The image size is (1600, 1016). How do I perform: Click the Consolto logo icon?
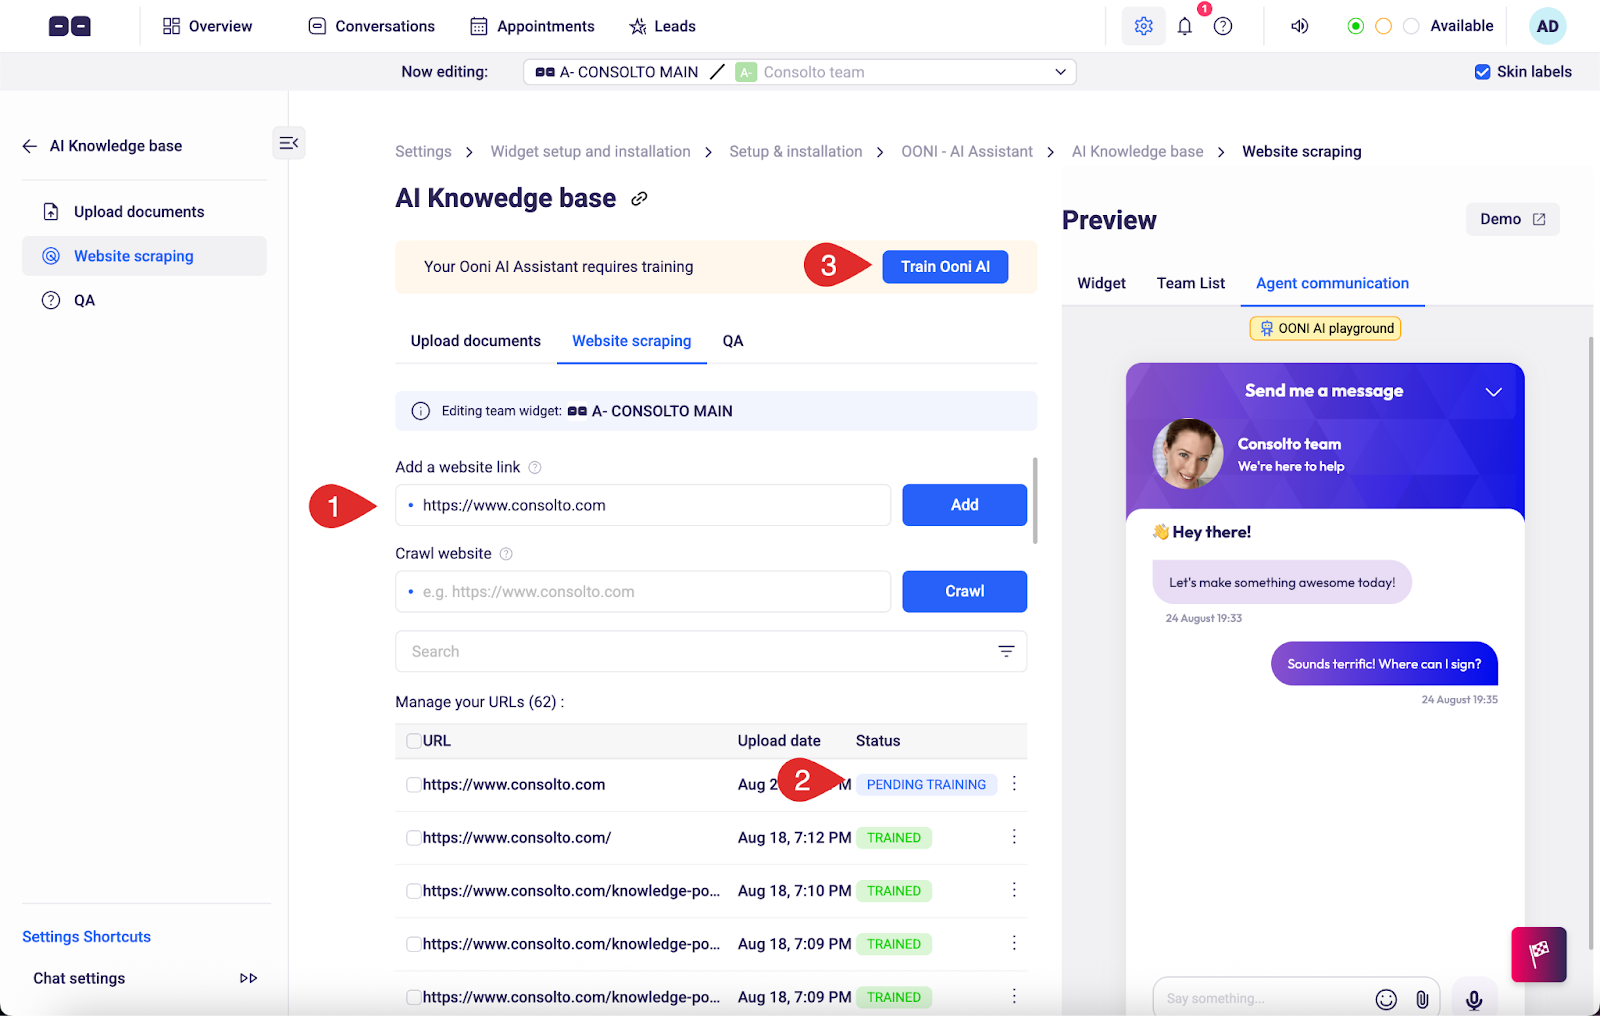click(x=70, y=26)
